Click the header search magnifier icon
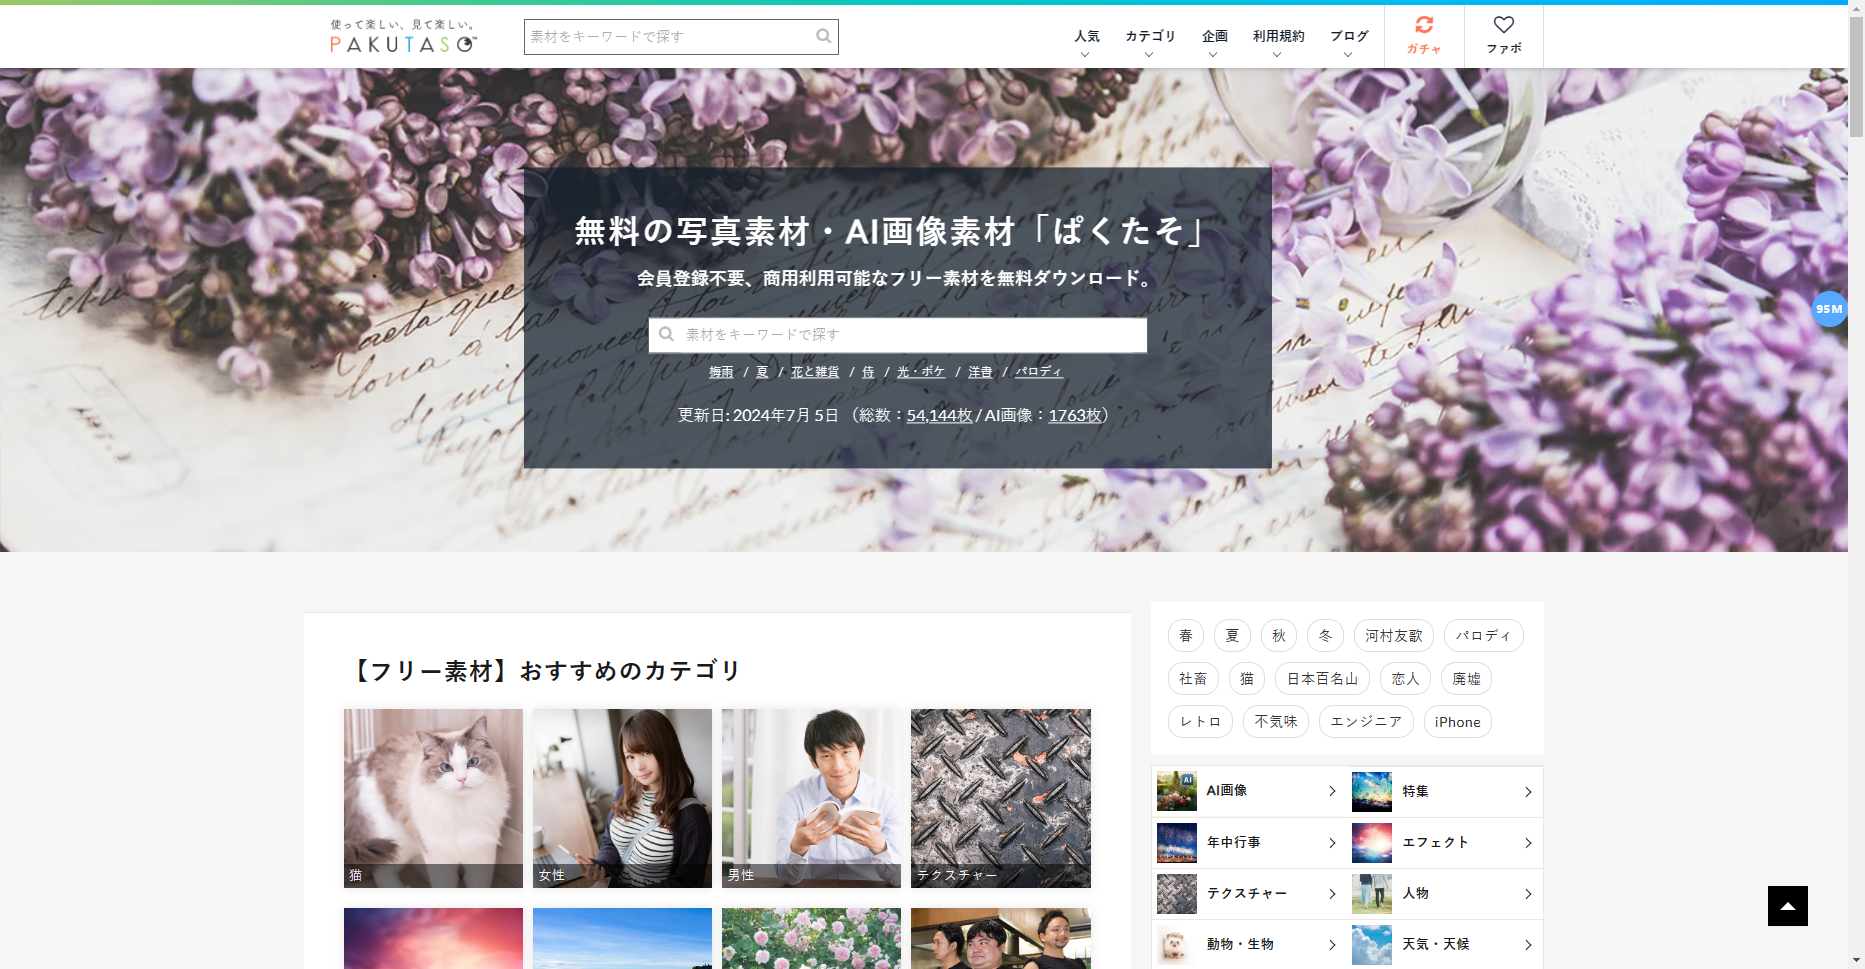This screenshot has height=969, width=1865. (x=823, y=36)
